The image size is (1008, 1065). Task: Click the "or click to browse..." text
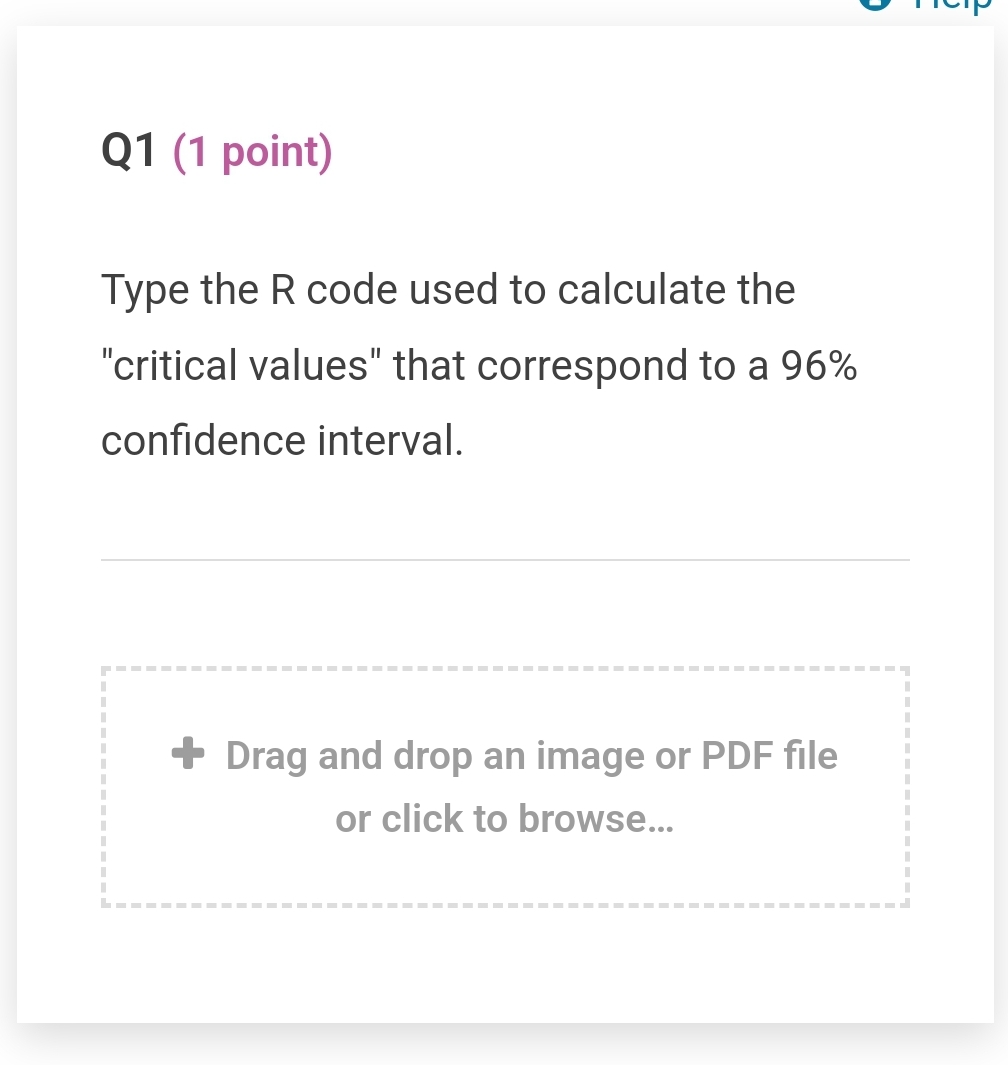pyautogui.click(x=505, y=819)
